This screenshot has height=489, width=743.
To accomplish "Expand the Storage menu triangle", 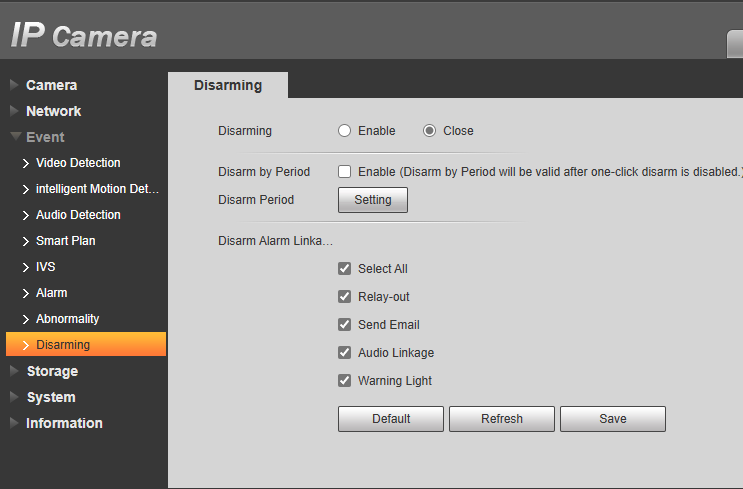I will click(15, 371).
